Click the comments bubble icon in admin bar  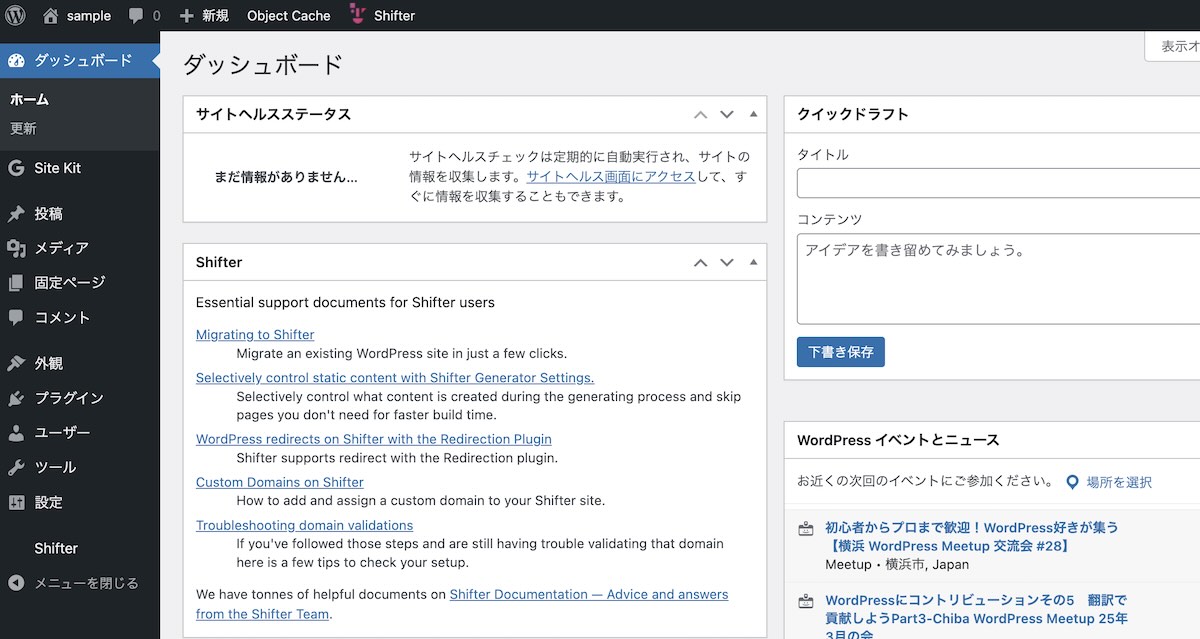[136, 16]
